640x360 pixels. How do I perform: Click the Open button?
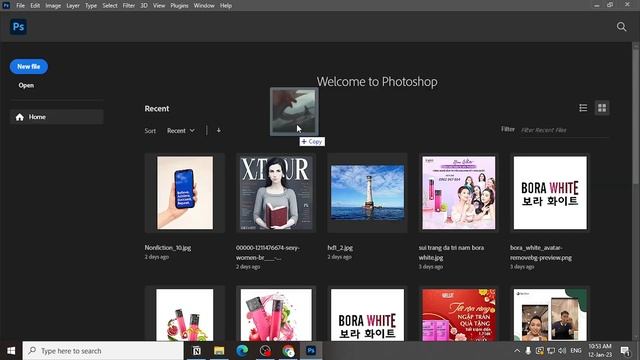point(26,85)
